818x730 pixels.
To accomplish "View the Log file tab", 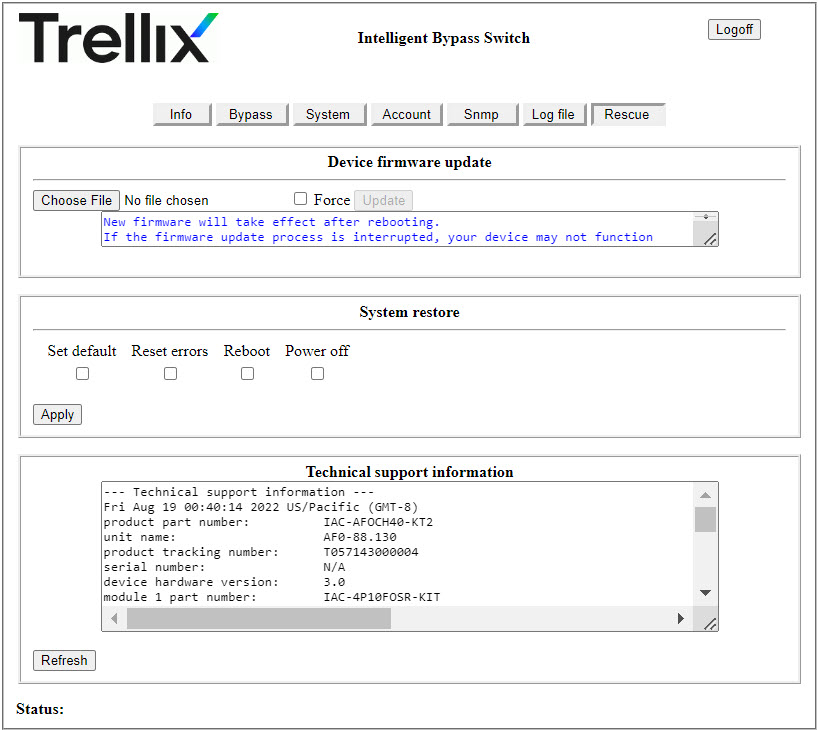I will click(x=554, y=114).
